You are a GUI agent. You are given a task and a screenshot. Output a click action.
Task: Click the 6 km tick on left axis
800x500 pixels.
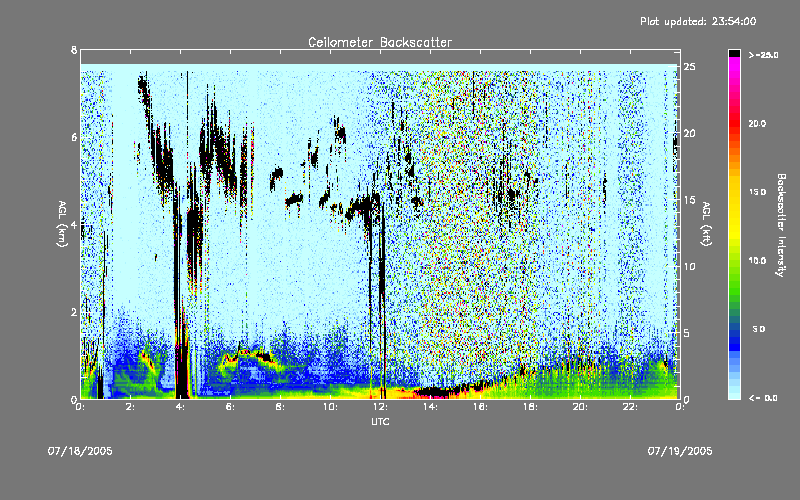(x=74, y=137)
